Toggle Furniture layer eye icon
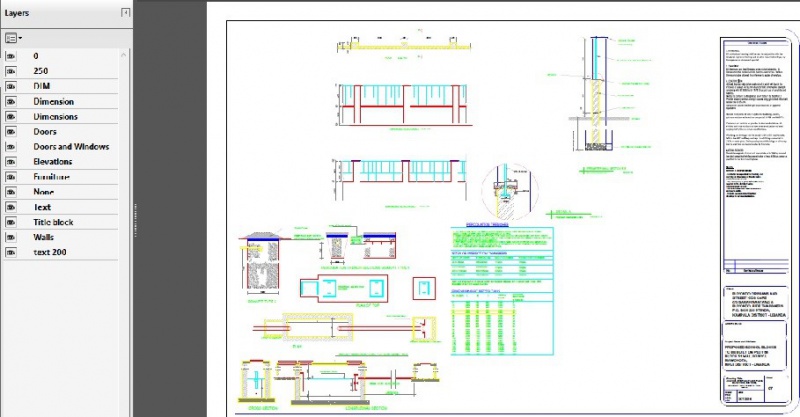The image size is (800, 417). [x=11, y=177]
